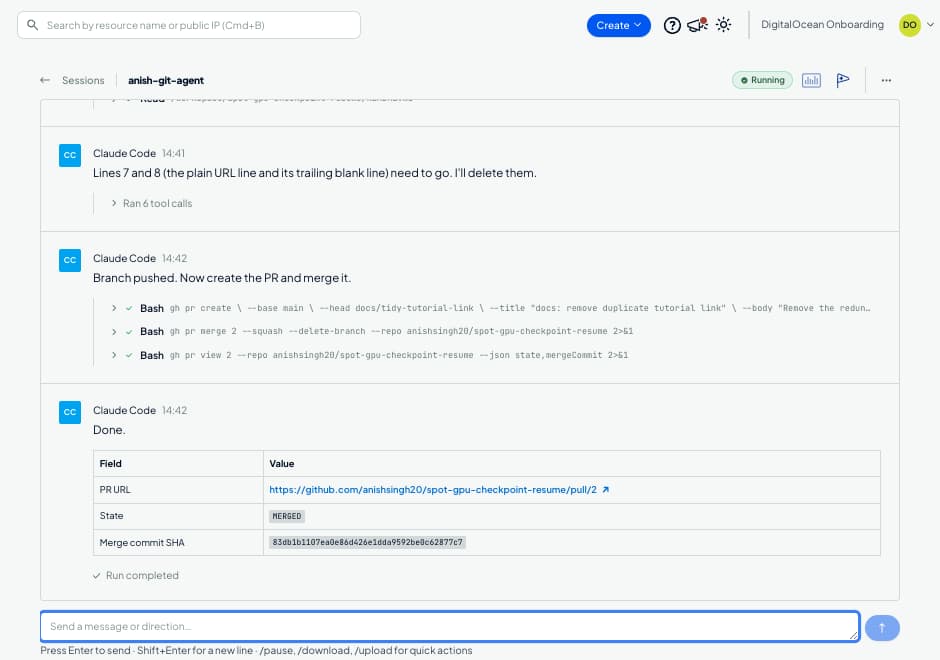940x660 pixels.
Task: Click the 'Done.' message text
Action: (109, 430)
